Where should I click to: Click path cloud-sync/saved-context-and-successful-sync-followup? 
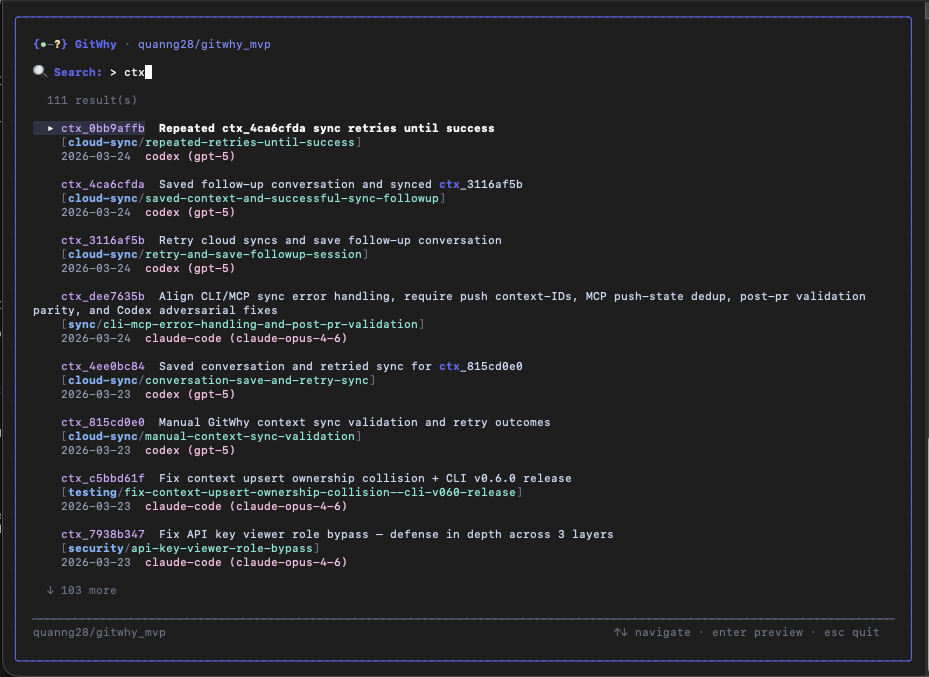[253, 198]
